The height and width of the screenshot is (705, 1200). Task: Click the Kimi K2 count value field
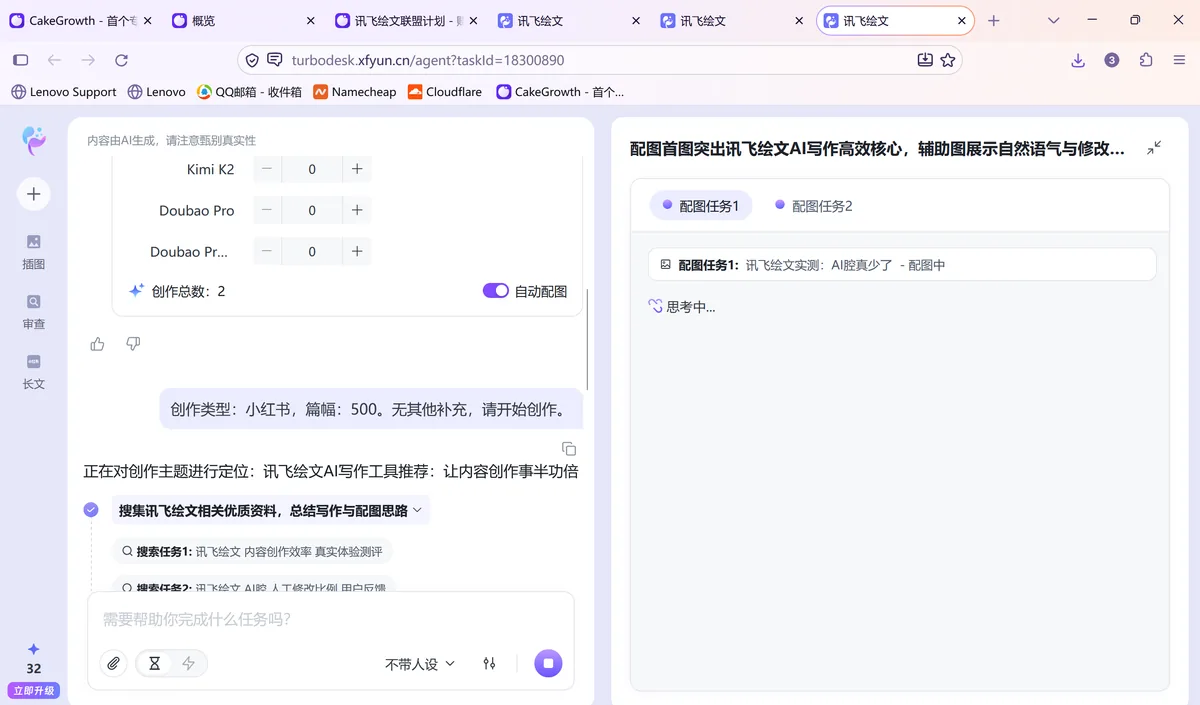312,169
